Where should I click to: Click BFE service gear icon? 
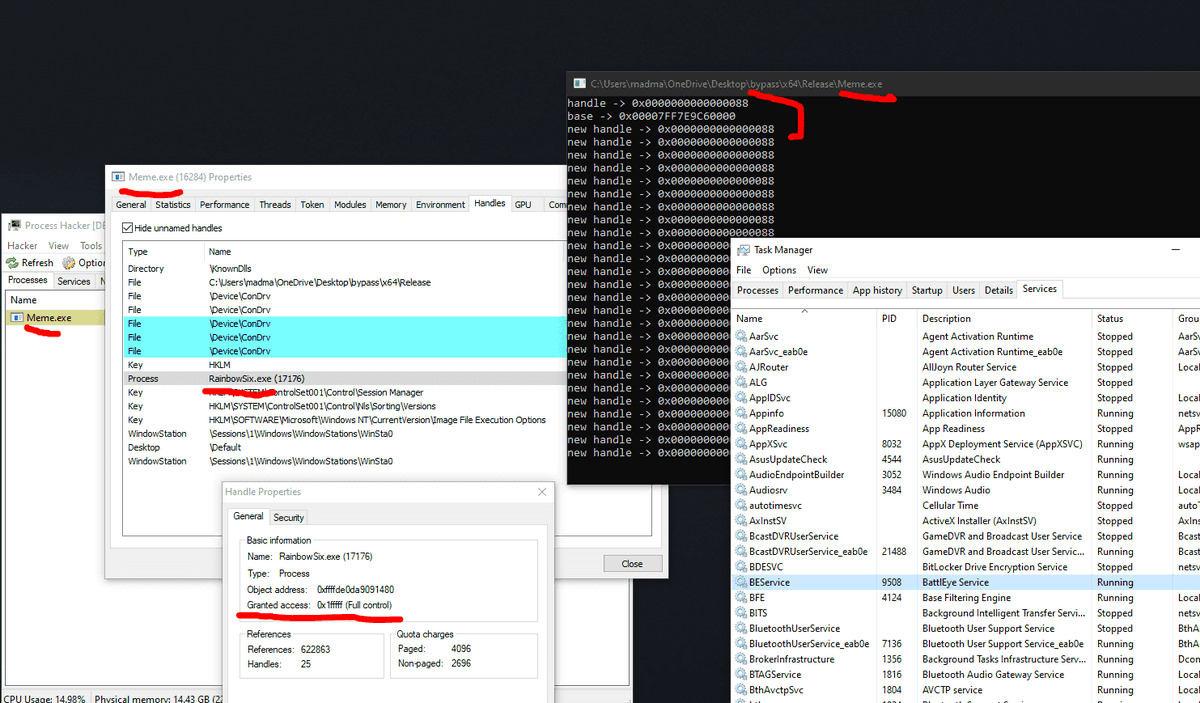coord(741,598)
